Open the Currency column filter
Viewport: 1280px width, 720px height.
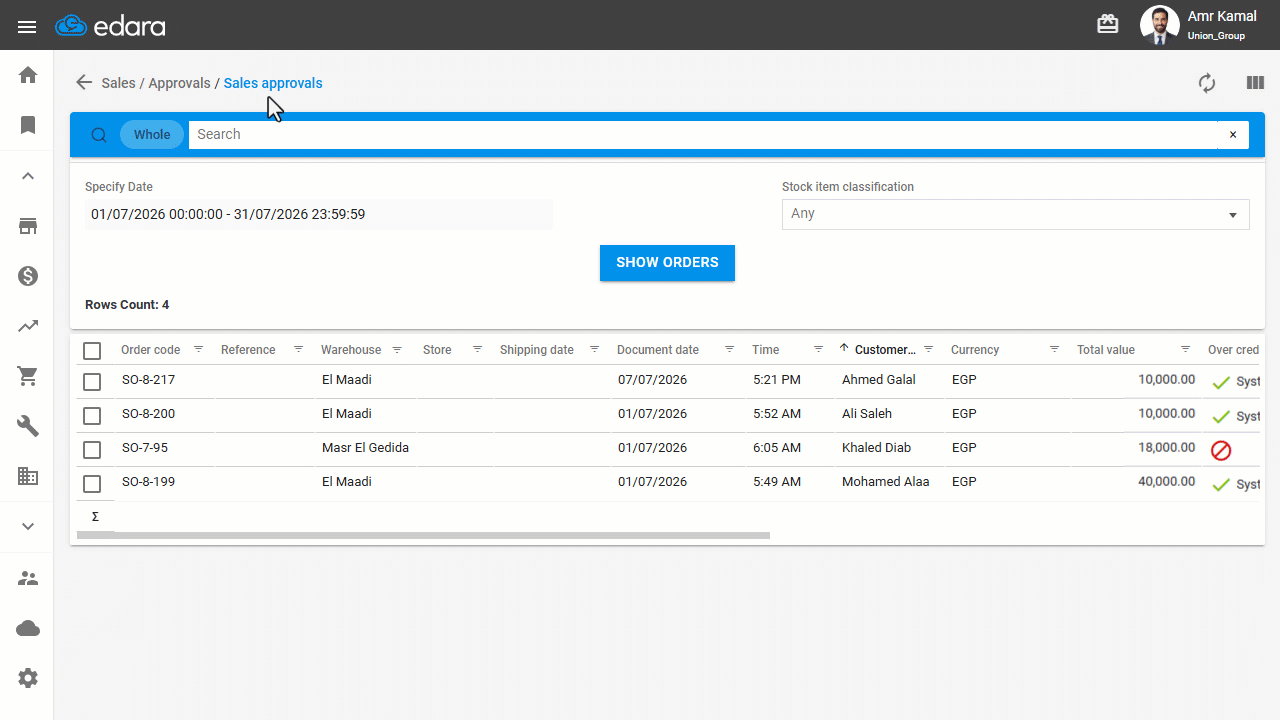(1054, 350)
